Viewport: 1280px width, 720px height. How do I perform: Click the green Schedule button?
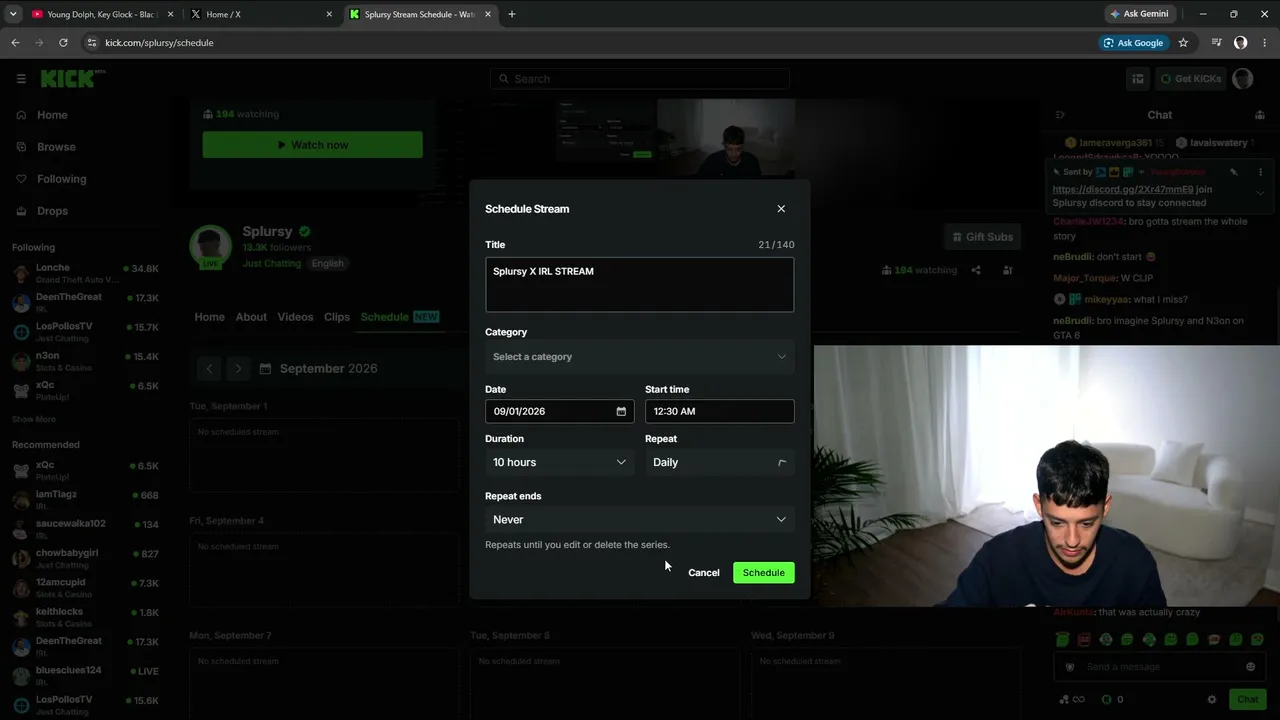pyautogui.click(x=764, y=573)
